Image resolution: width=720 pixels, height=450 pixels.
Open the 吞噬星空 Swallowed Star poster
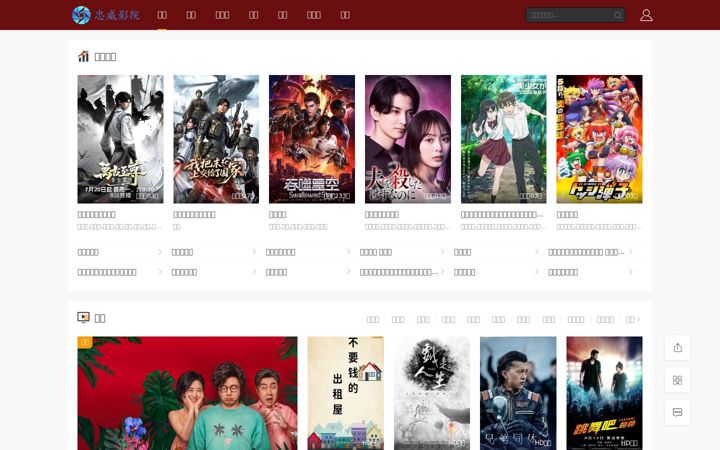[x=312, y=139]
